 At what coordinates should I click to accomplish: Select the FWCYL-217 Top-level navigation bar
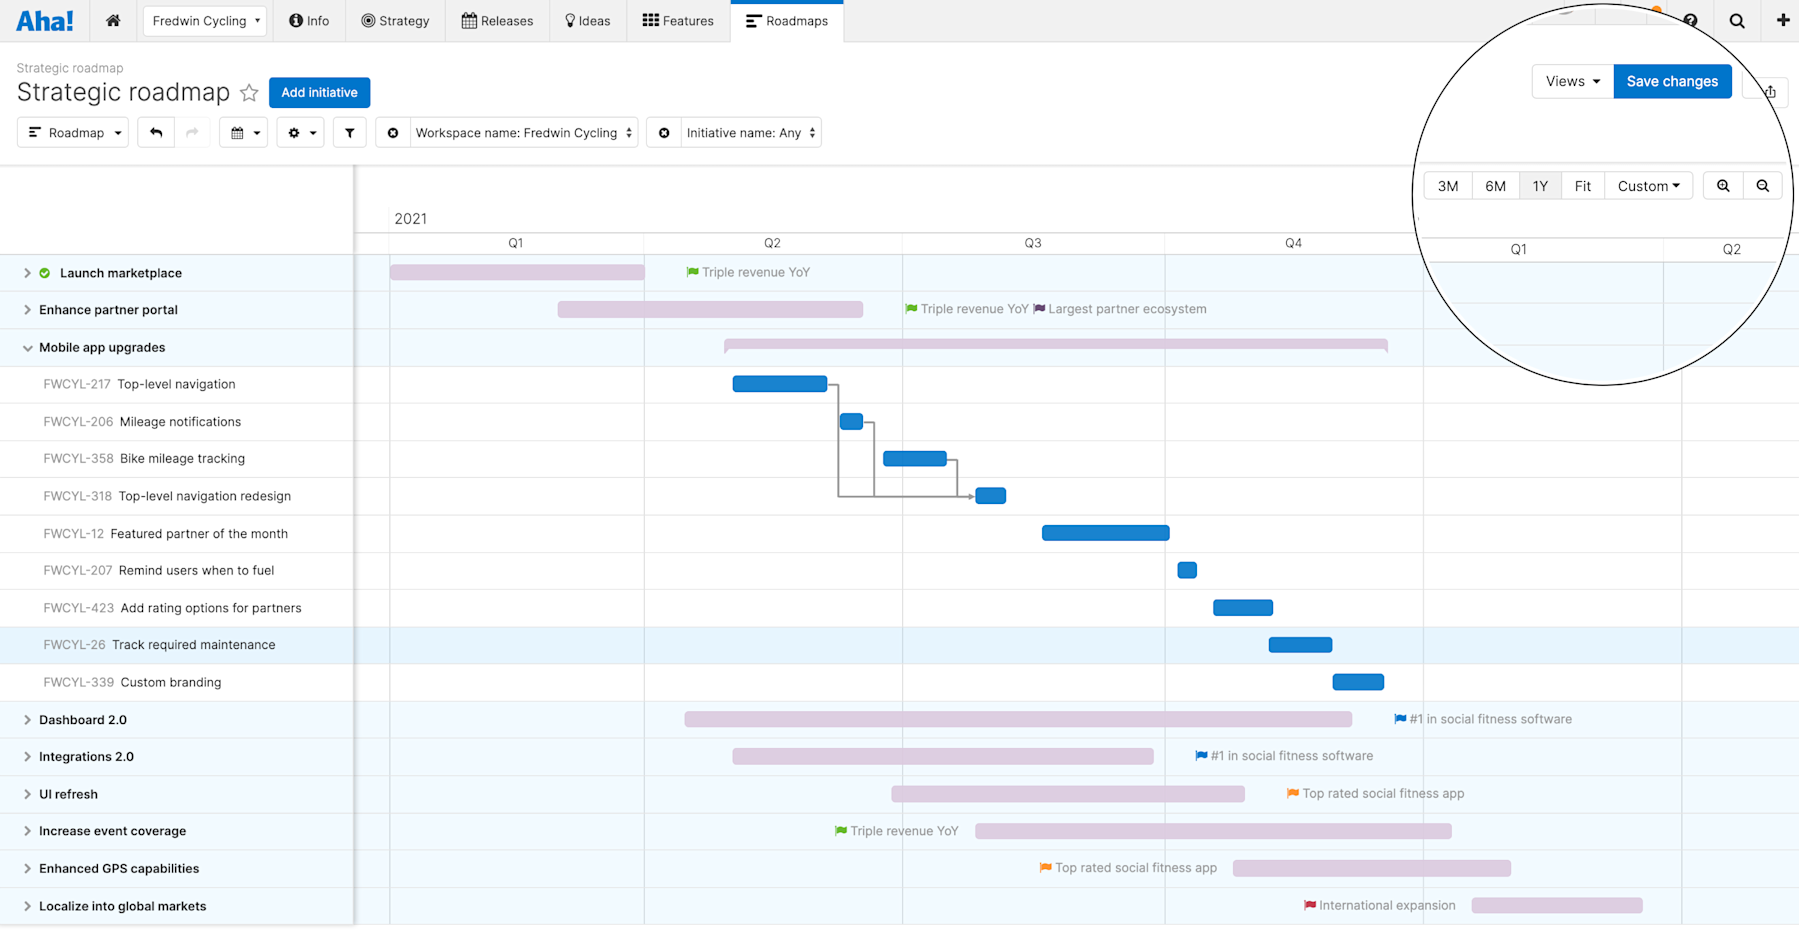[x=779, y=383]
